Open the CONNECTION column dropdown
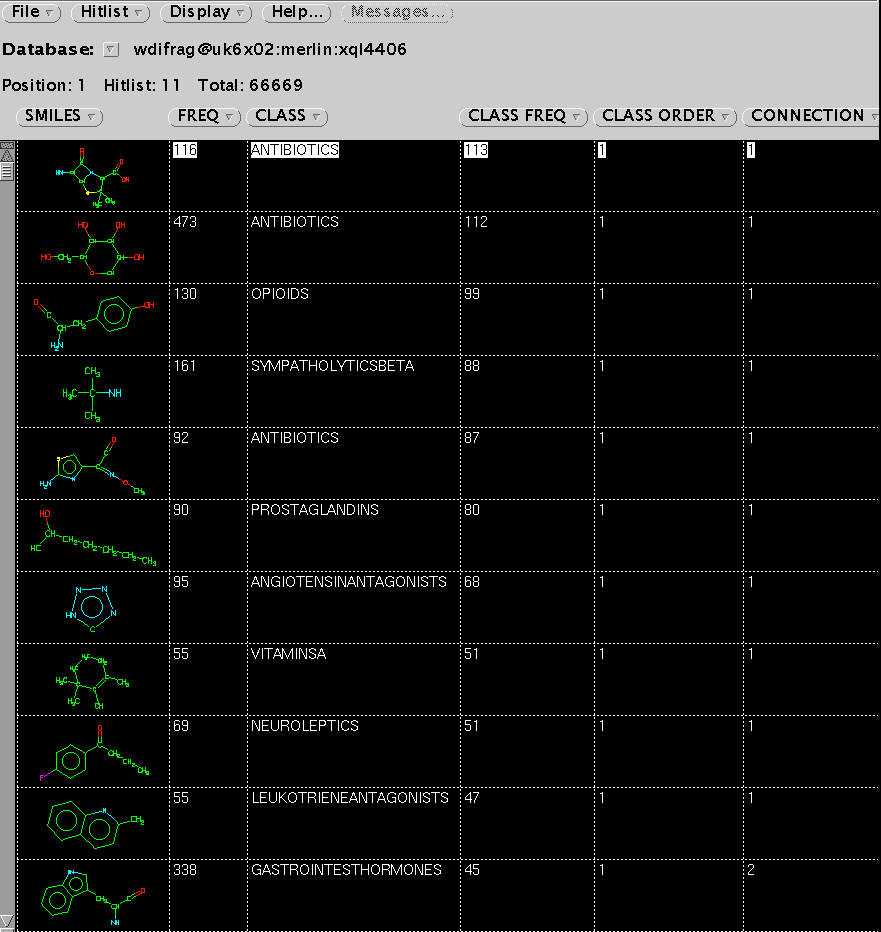Image resolution: width=881 pixels, height=932 pixels. pos(812,116)
